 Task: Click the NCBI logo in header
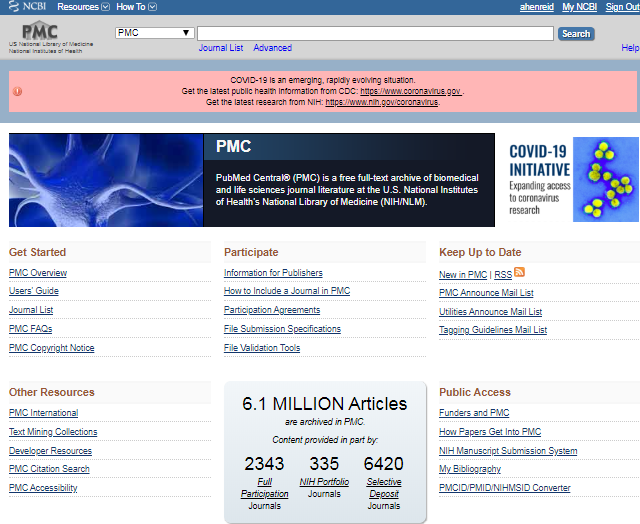(27, 7)
